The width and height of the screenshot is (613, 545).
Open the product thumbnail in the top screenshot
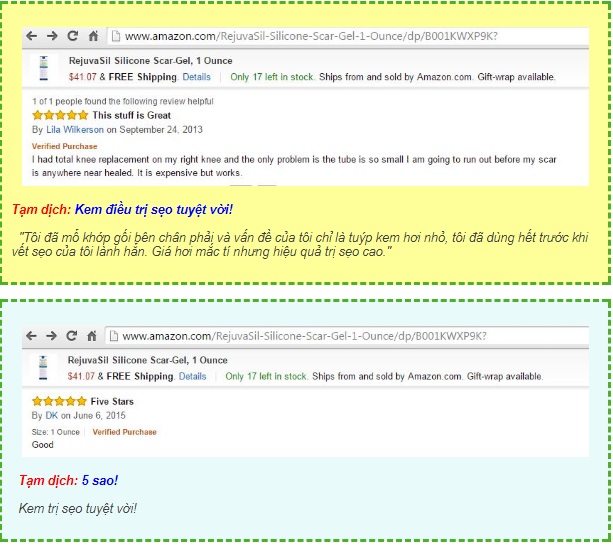point(44,68)
